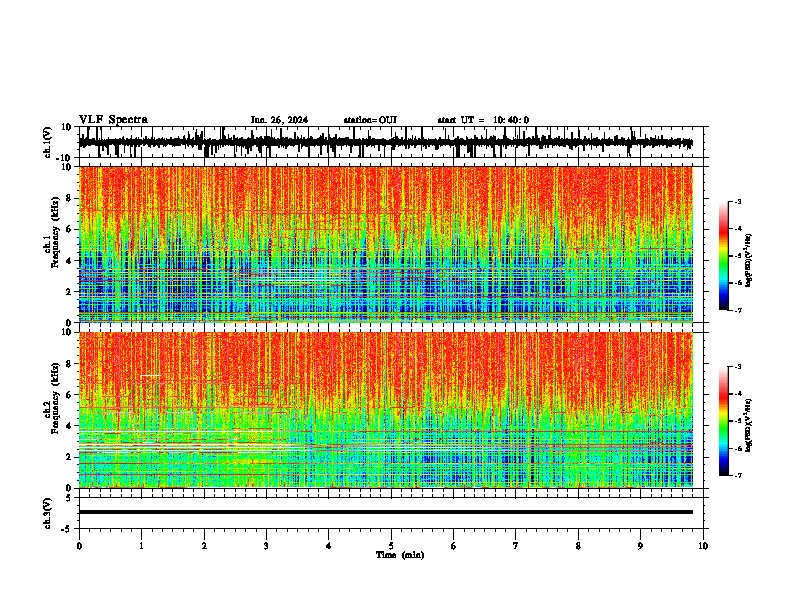This screenshot has height=612, width=792.
Task: Click the "ch.1(V)" vertical axis label
Action: [48, 142]
